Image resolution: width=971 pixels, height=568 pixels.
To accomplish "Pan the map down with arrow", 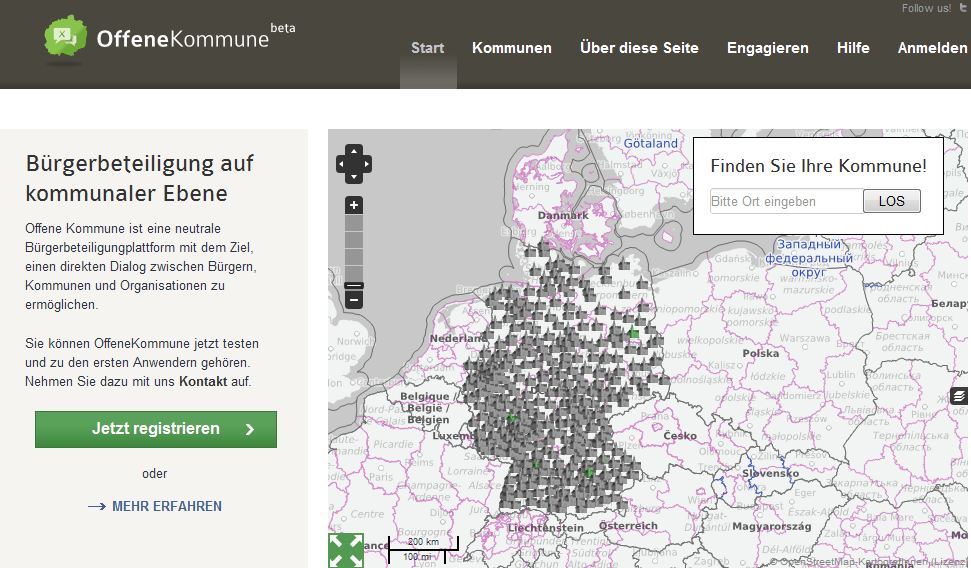I will tap(354, 177).
